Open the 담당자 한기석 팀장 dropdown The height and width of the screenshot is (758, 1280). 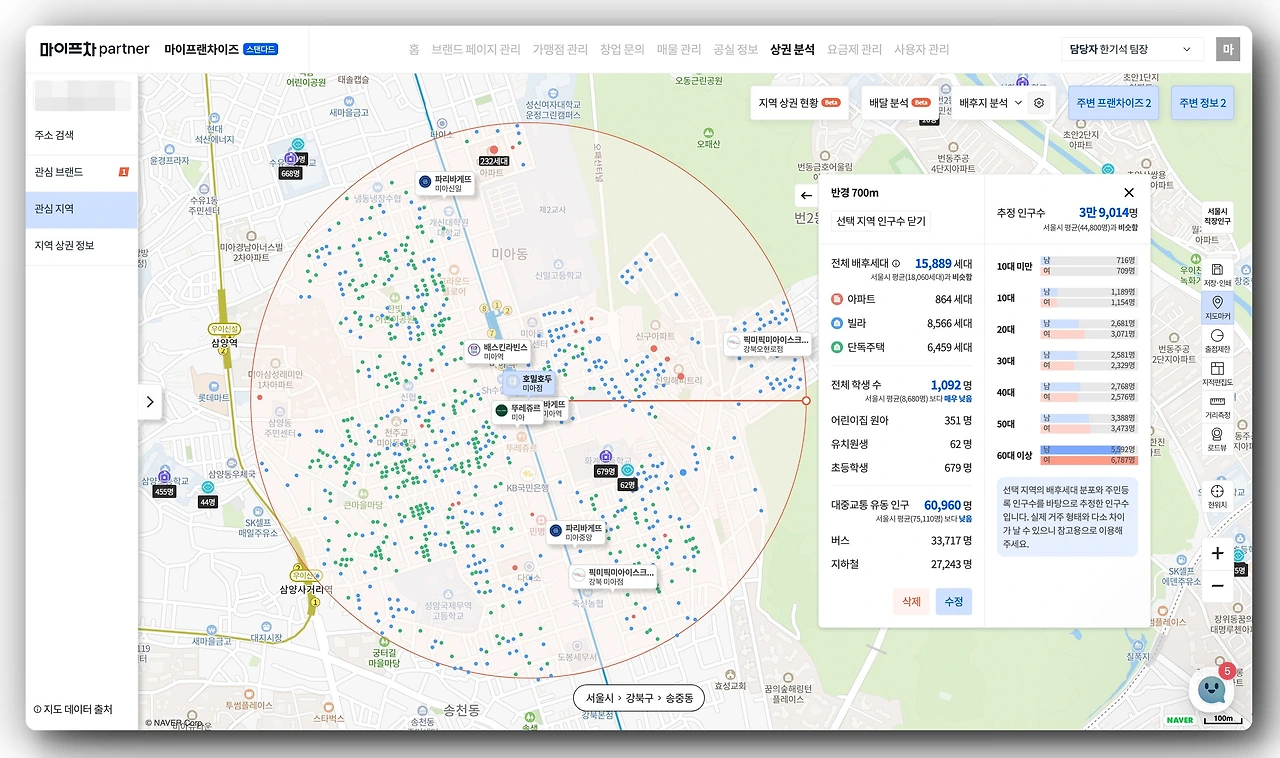click(x=1132, y=49)
